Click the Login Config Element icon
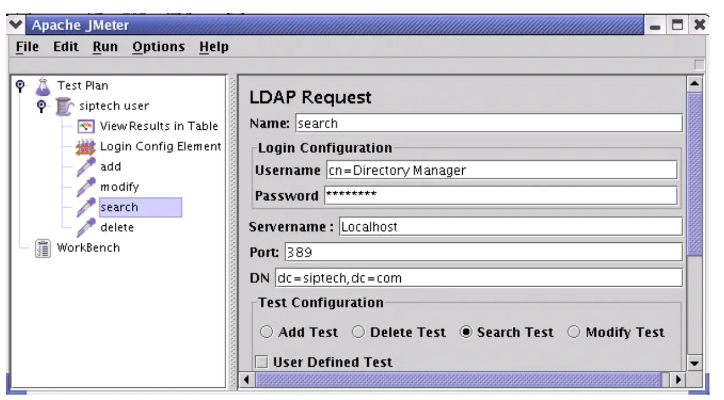Screen dimensions: 724x400 click(86, 147)
